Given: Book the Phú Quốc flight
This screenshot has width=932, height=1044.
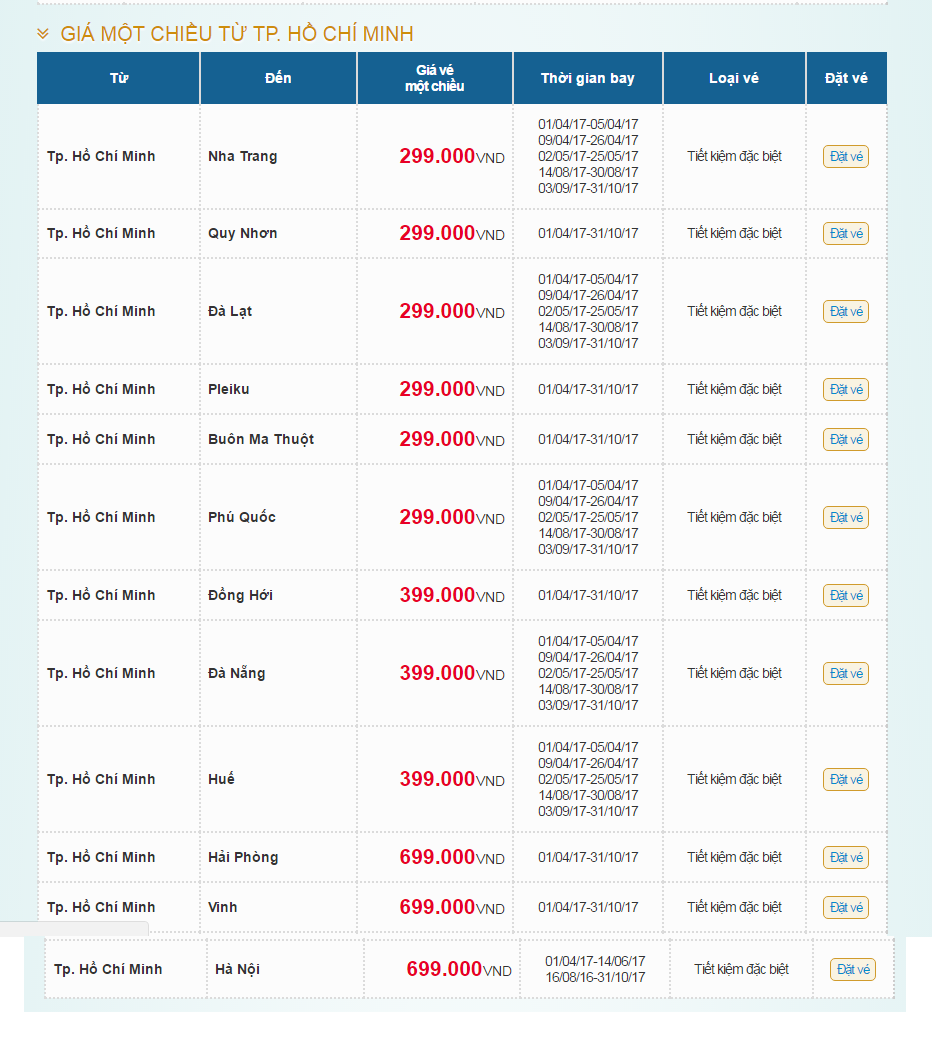Looking at the screenshot, I should 845,518.
